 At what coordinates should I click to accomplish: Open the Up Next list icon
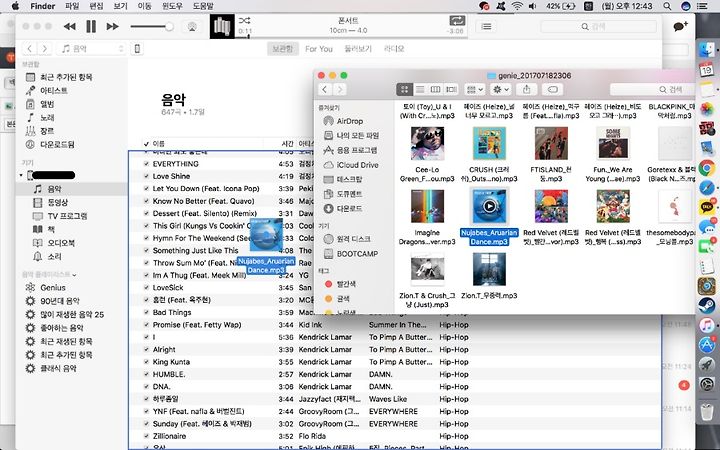pyautogui.click(x=486, y=27)
